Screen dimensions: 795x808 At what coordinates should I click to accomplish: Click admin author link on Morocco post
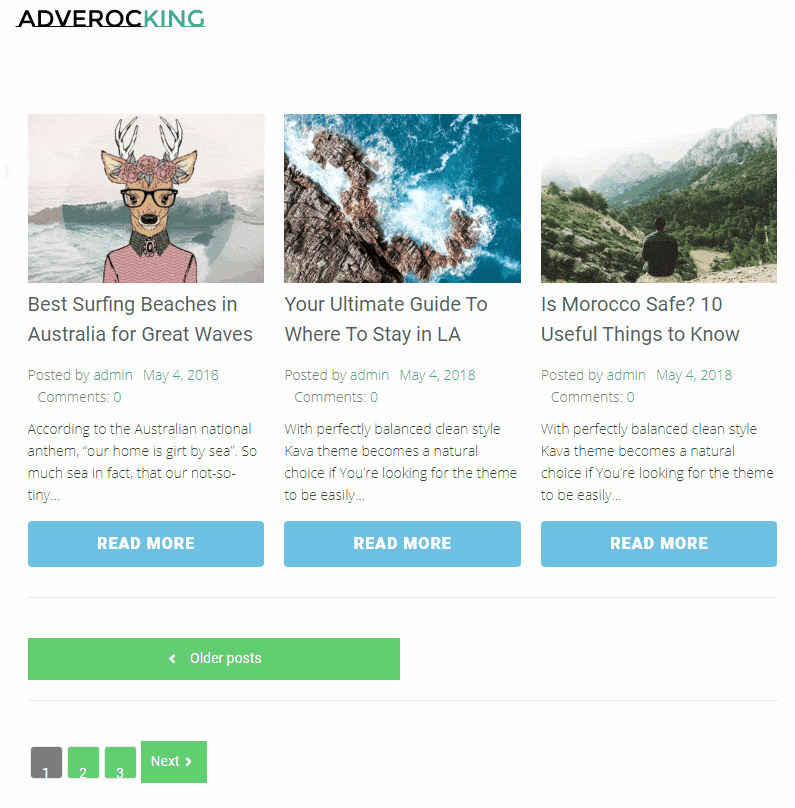(626, 375)
